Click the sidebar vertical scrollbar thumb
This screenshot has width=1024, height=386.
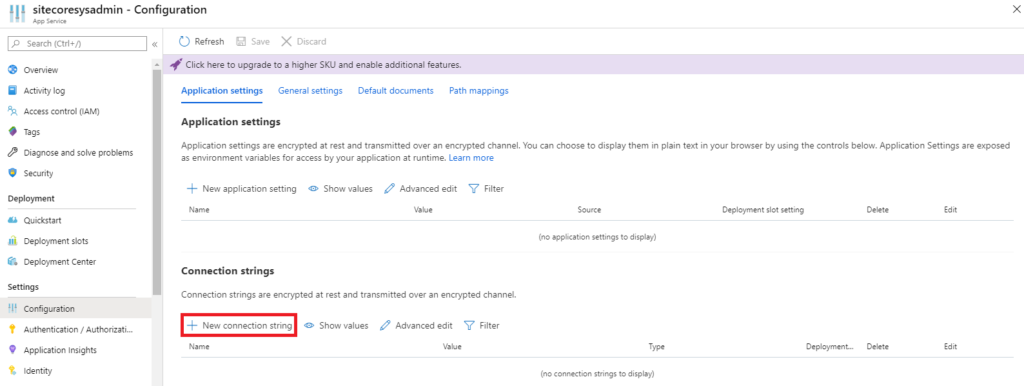(x=156, y=183)
